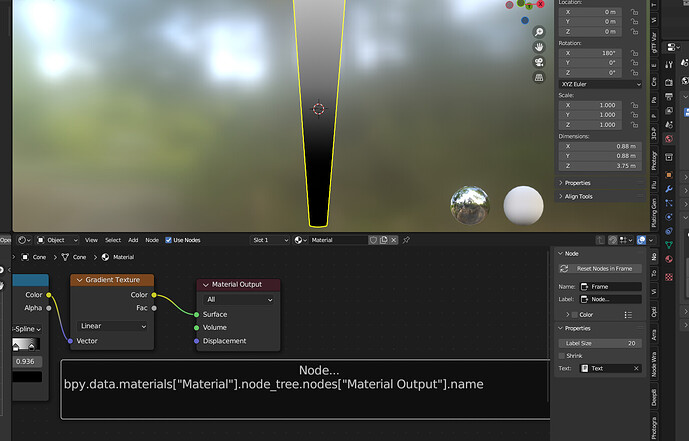Open the Particles properties icon
The width and height of the screenshot is (689, 441).
pos(669,203)
